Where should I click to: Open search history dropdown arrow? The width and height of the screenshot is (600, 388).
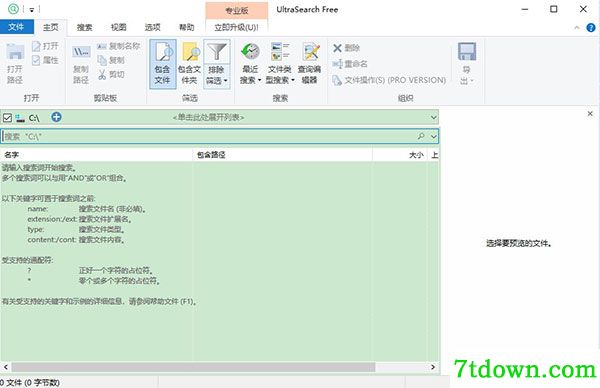[434, 136]
